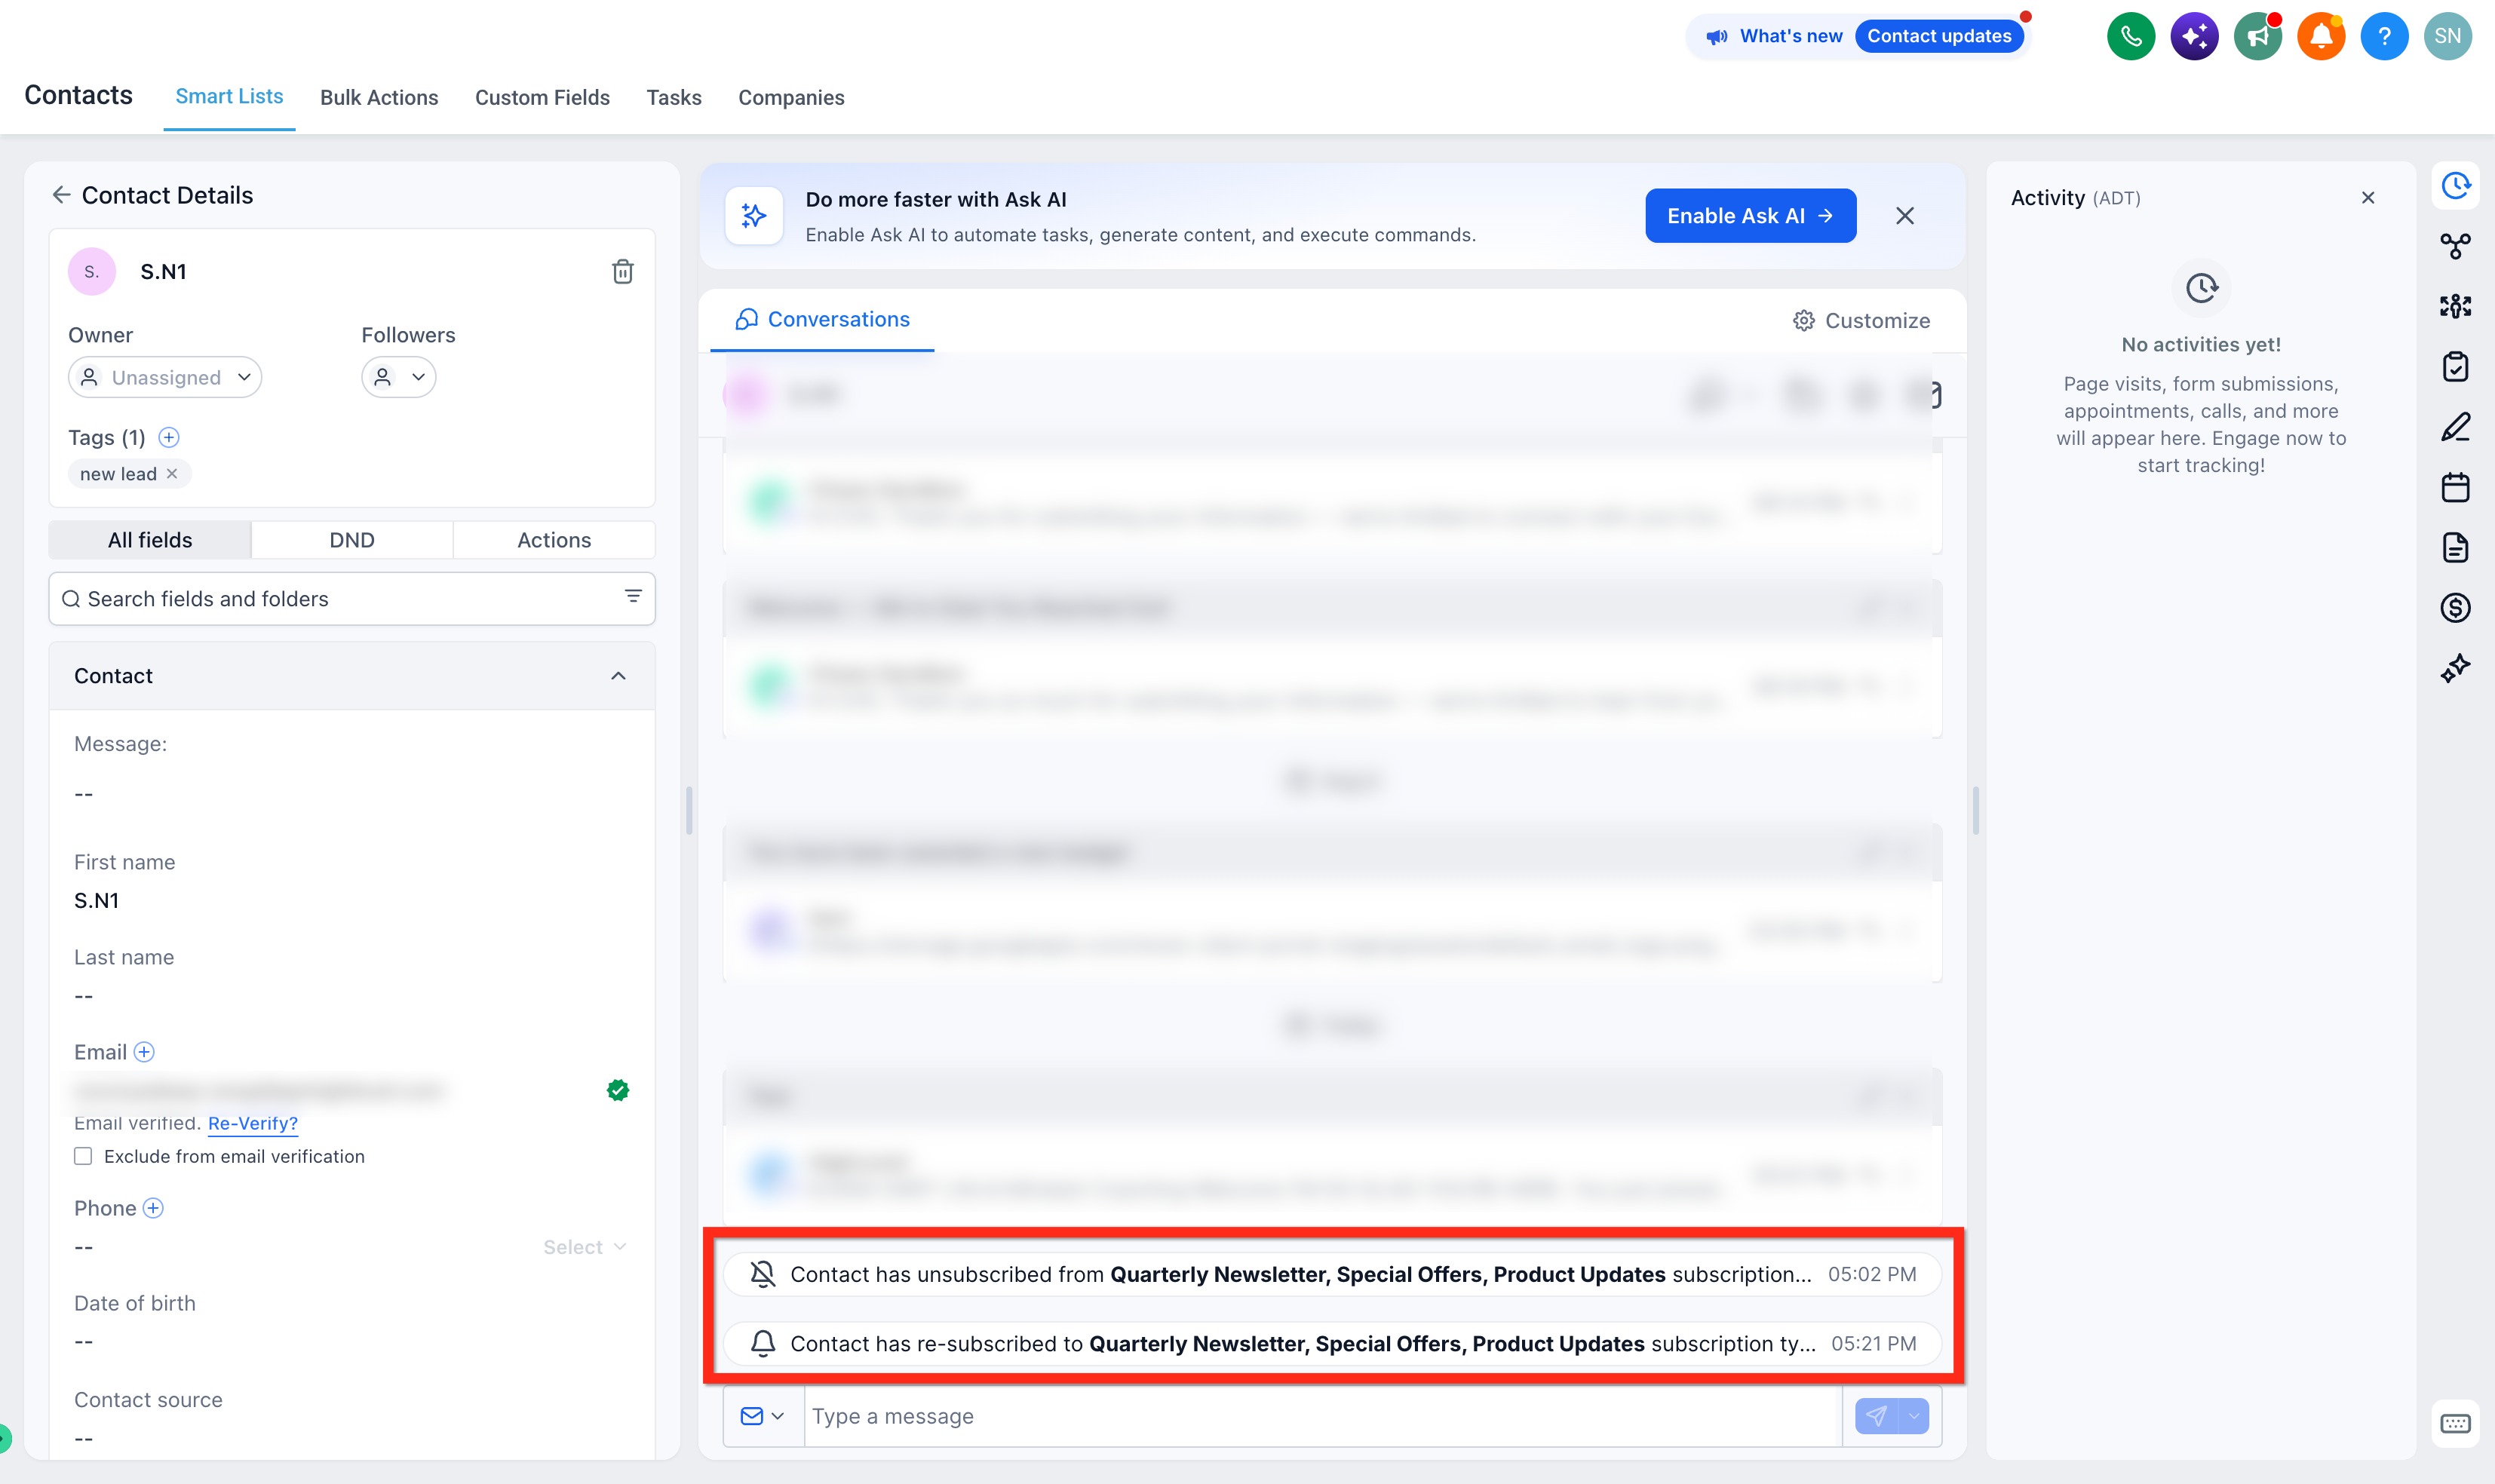
Task: Open the keyboard shortcuts icon
Action: coord(2455,1424)
